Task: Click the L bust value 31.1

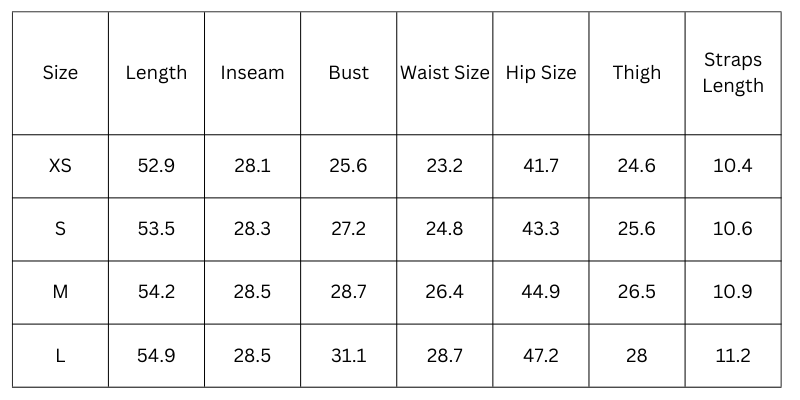Action: pos(348,355)
